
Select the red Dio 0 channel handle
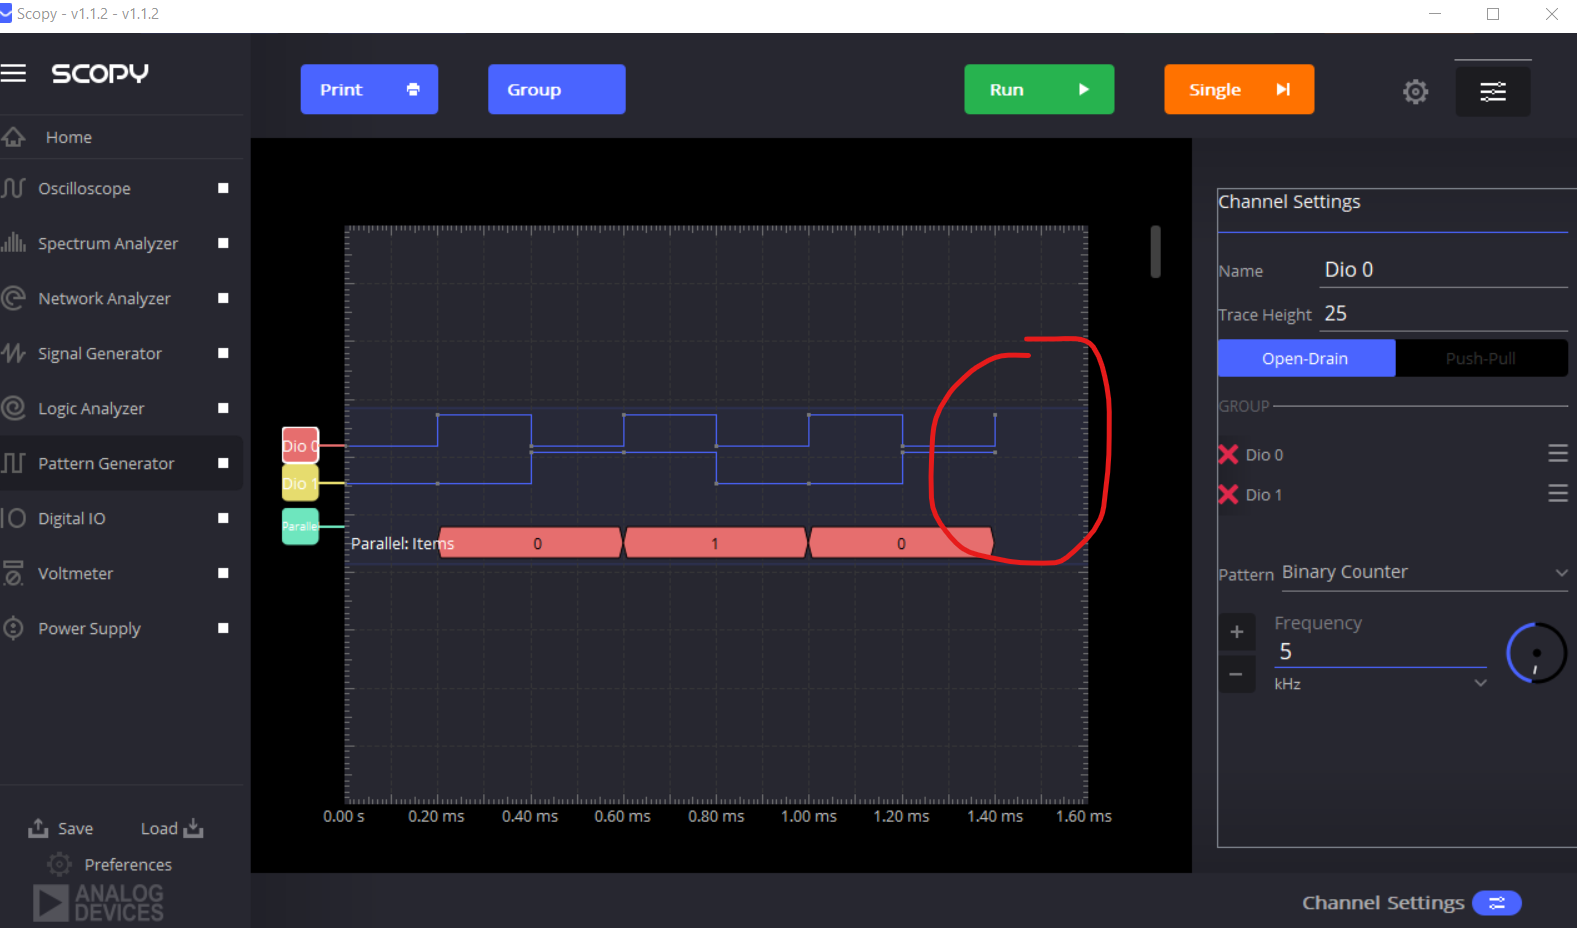pos(300,445)
